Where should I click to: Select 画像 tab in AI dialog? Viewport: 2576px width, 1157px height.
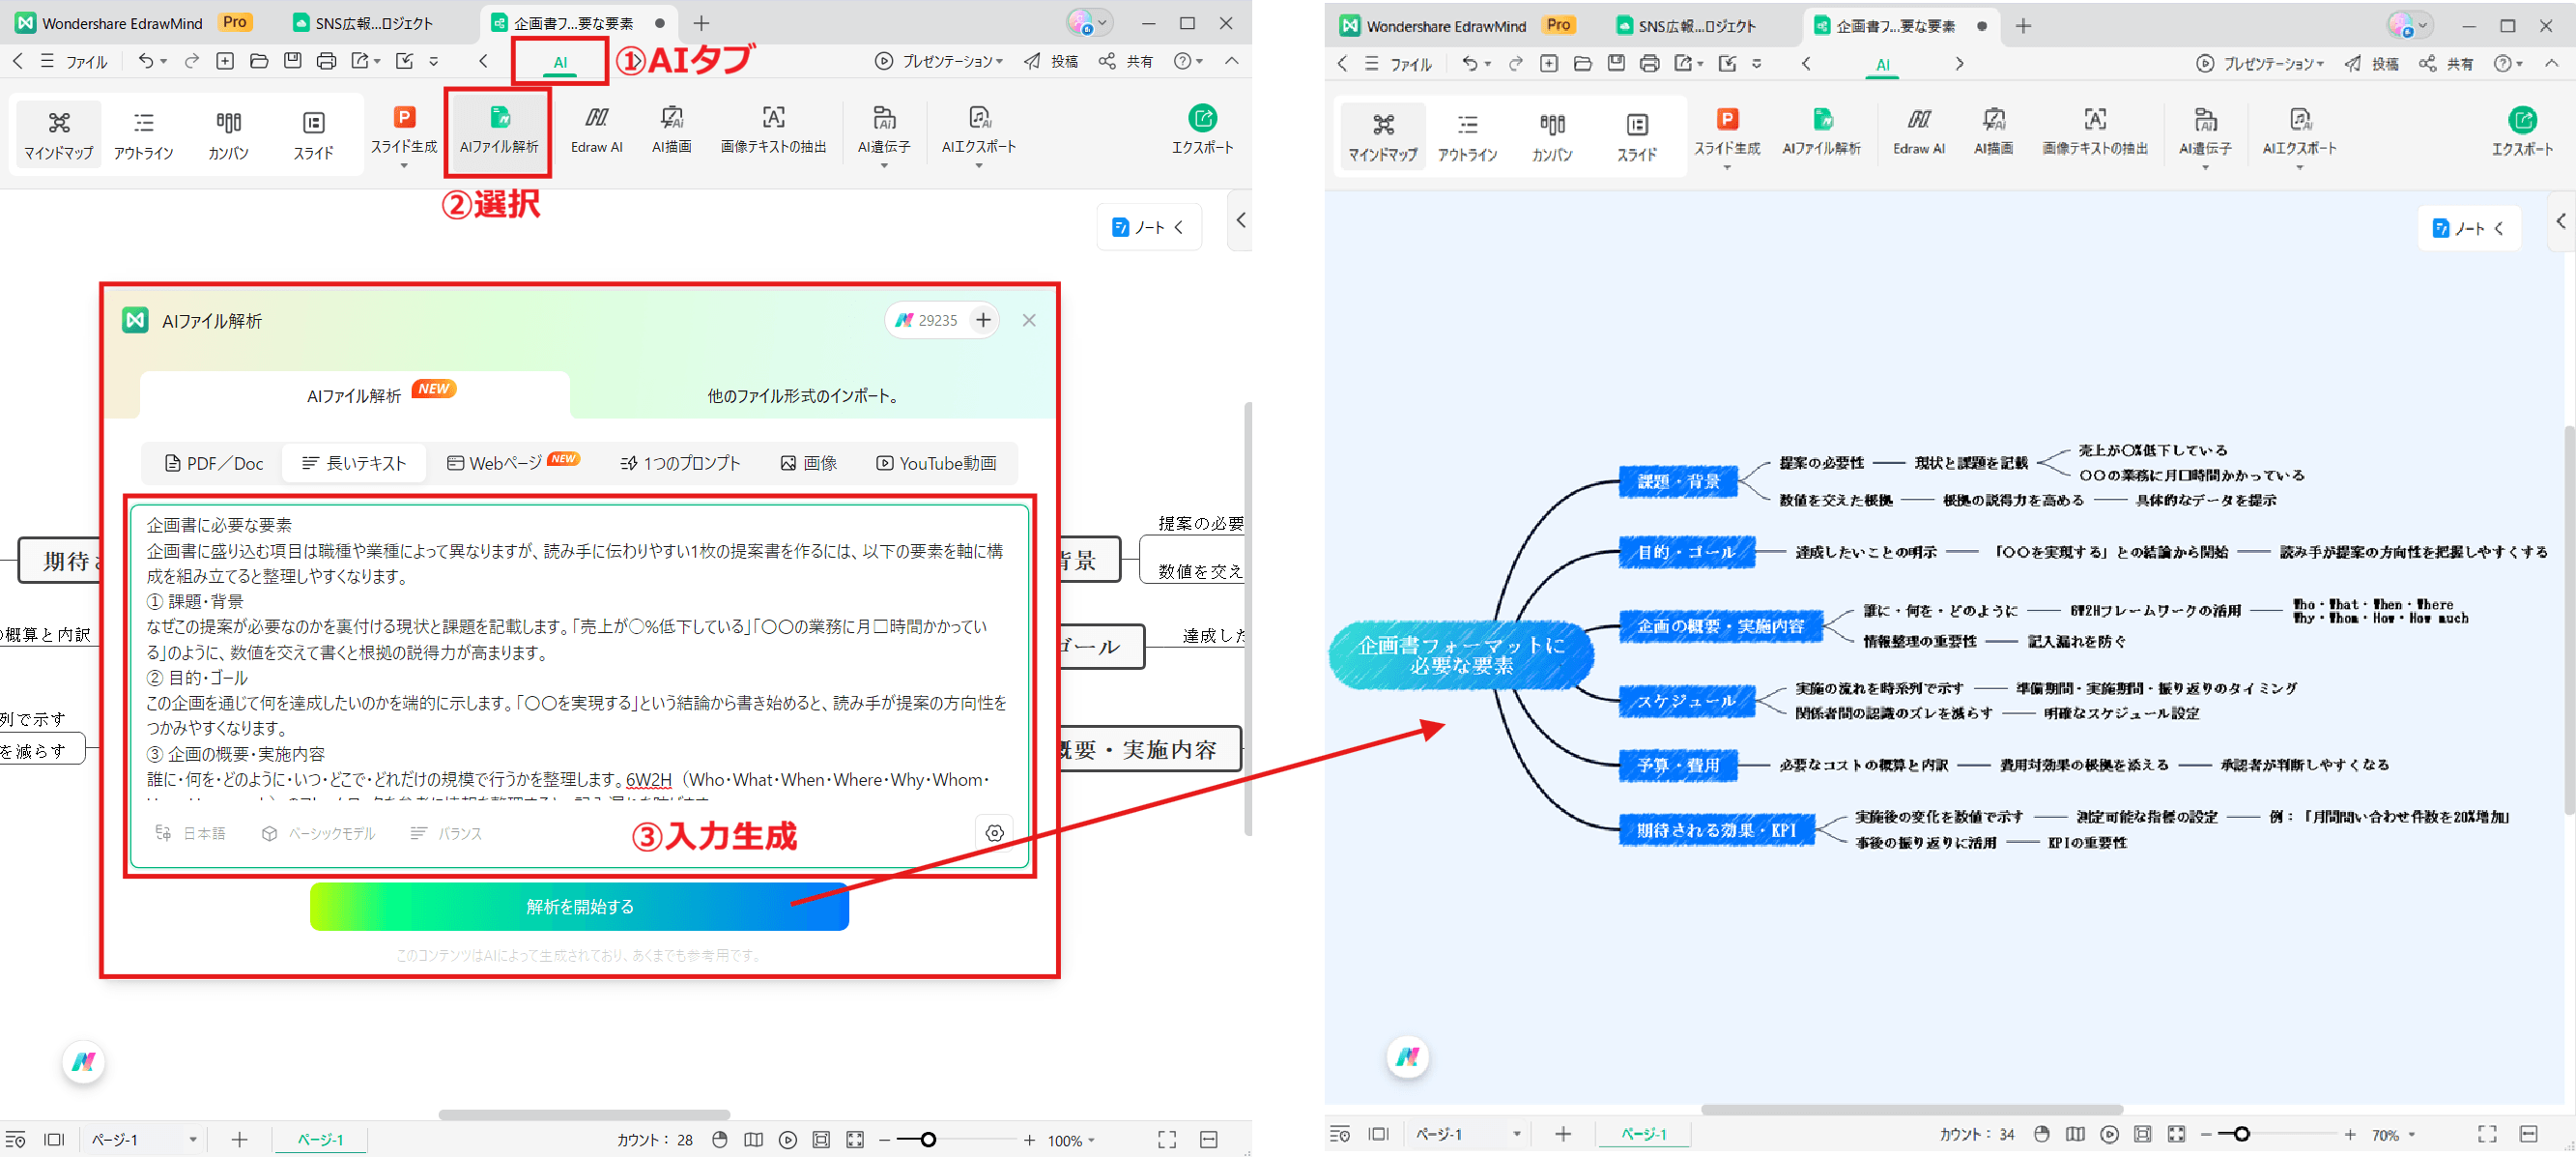[x=809, y=463]
